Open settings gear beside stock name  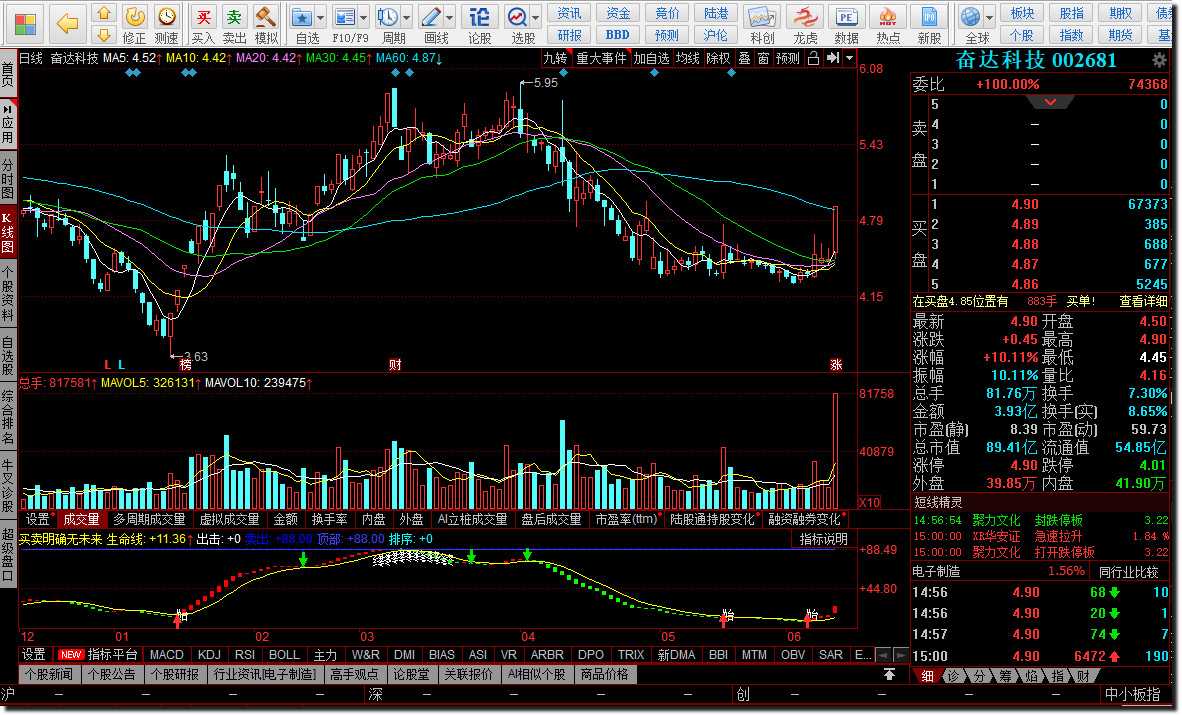[x=1159, y=60]
